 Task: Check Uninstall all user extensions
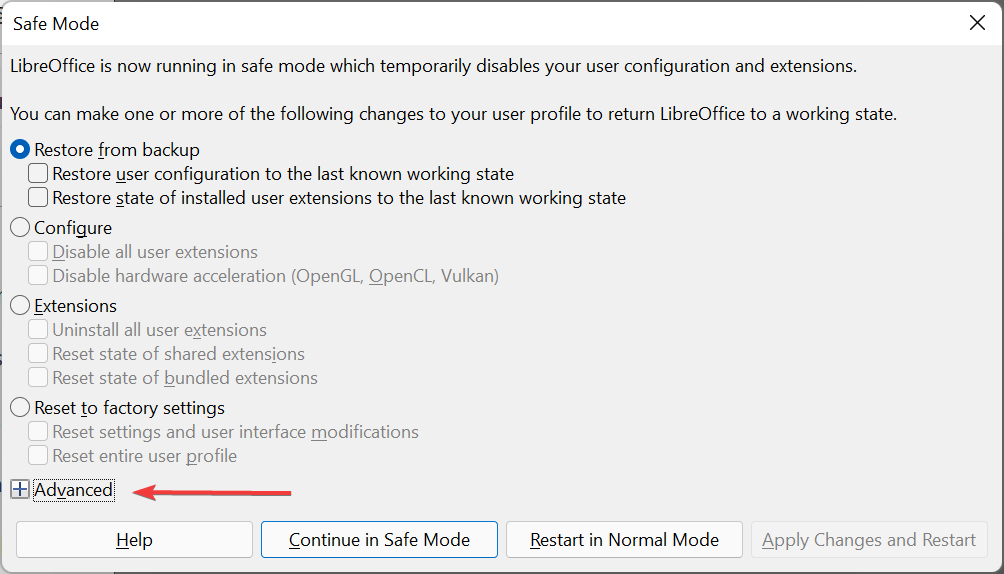coord(38,330)
